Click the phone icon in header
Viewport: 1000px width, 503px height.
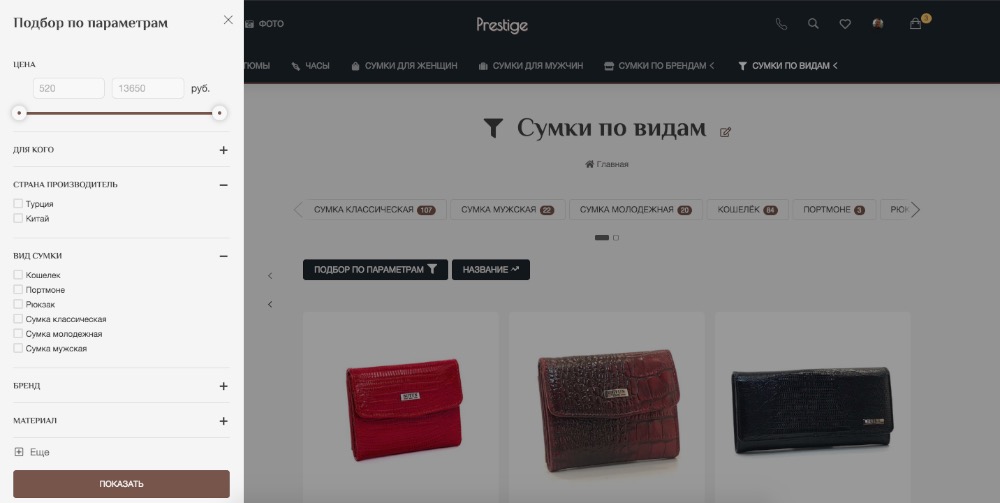(x=781, y=24)
